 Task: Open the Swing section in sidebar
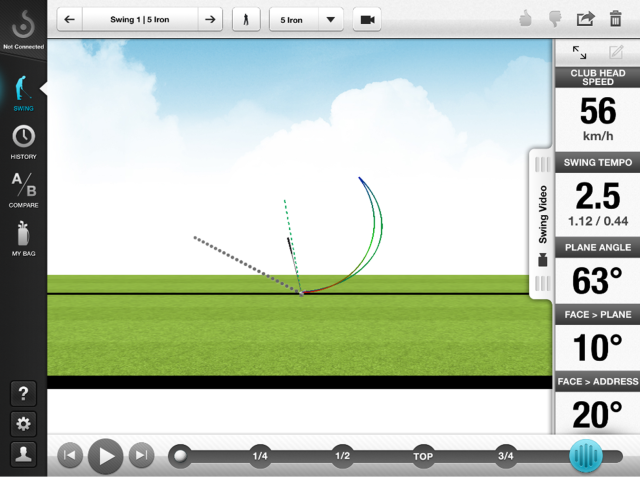pos(23,93)
